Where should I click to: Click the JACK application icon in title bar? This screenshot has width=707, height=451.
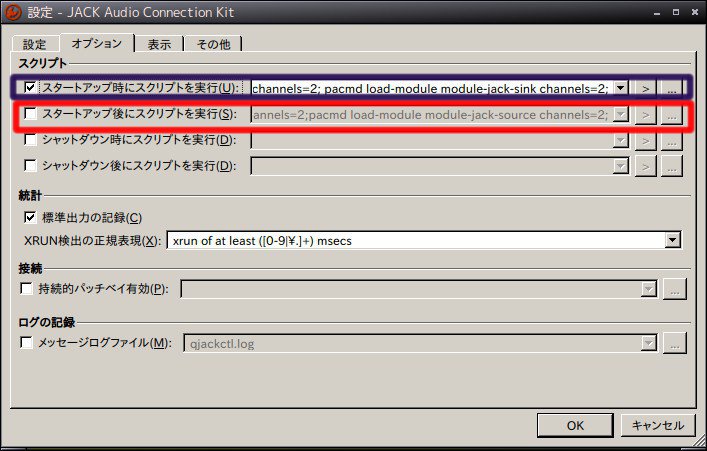(x=13, y=12)
